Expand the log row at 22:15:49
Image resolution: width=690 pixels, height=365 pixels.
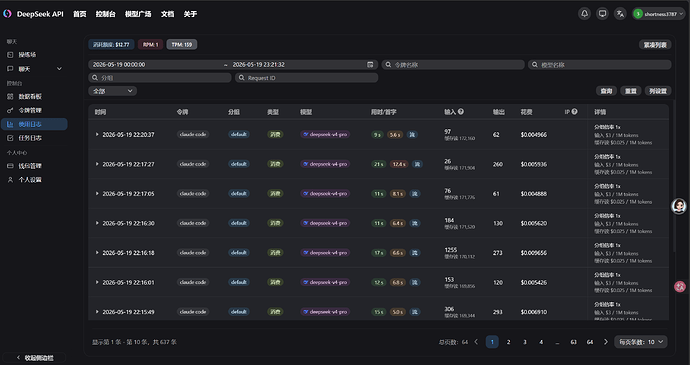click(x=97, y=312)
